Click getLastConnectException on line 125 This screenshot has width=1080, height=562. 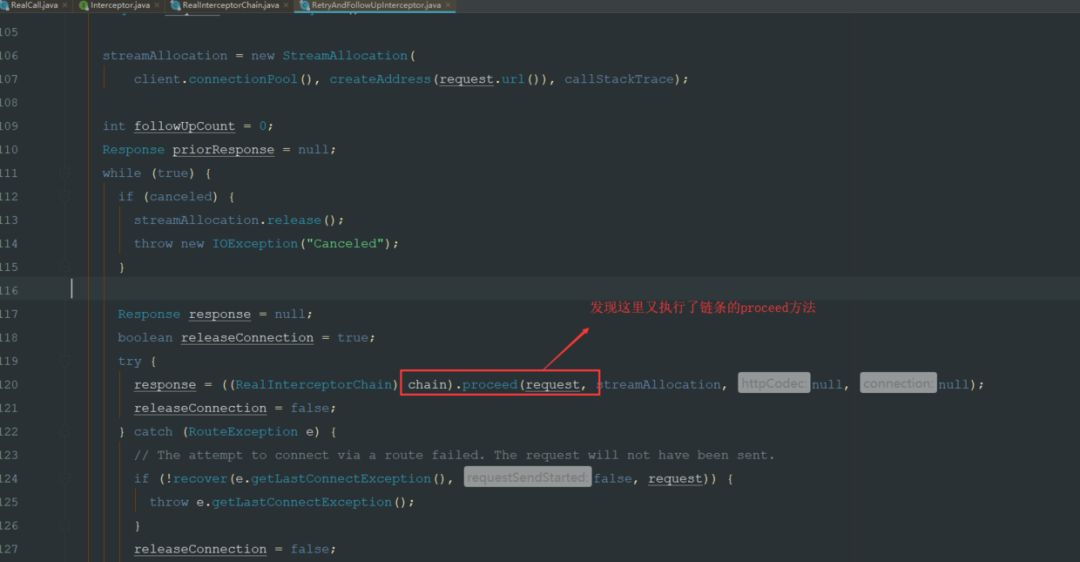tap(302, 502)
